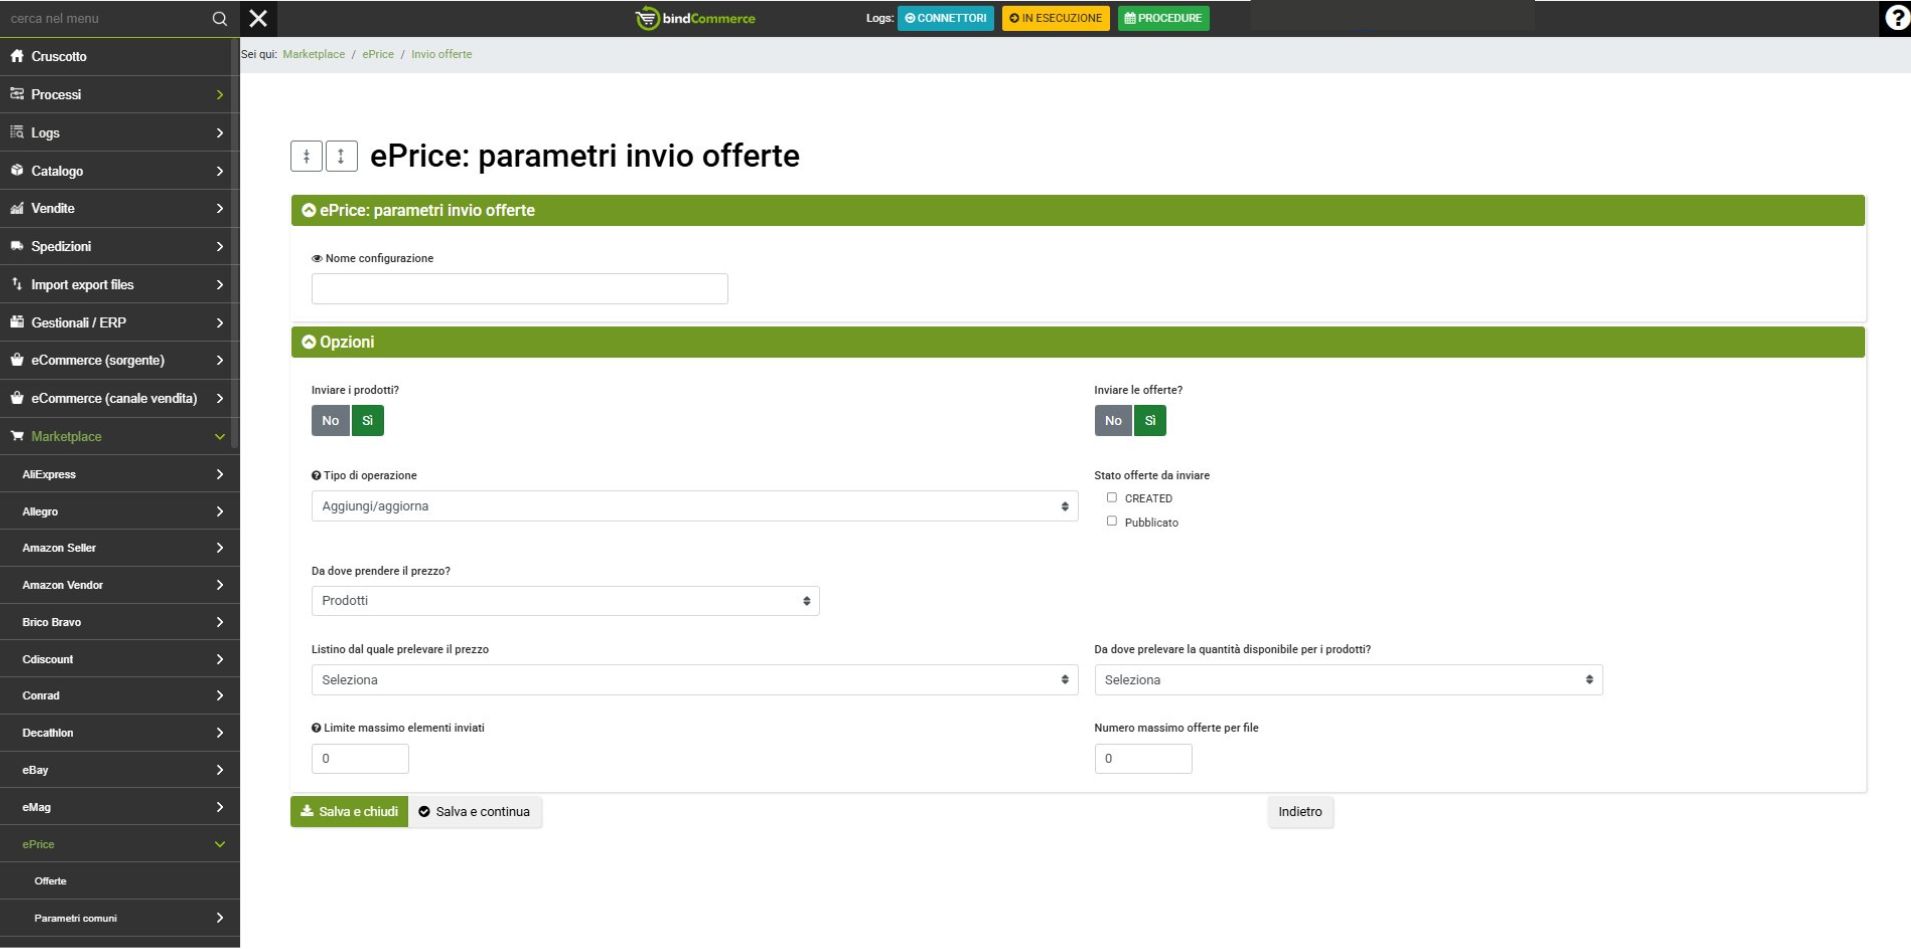Click the Indietro button
Image resolution: width=1911 pixels, height=949 pixels.
pyautogui.click(x=1299, y=812)
